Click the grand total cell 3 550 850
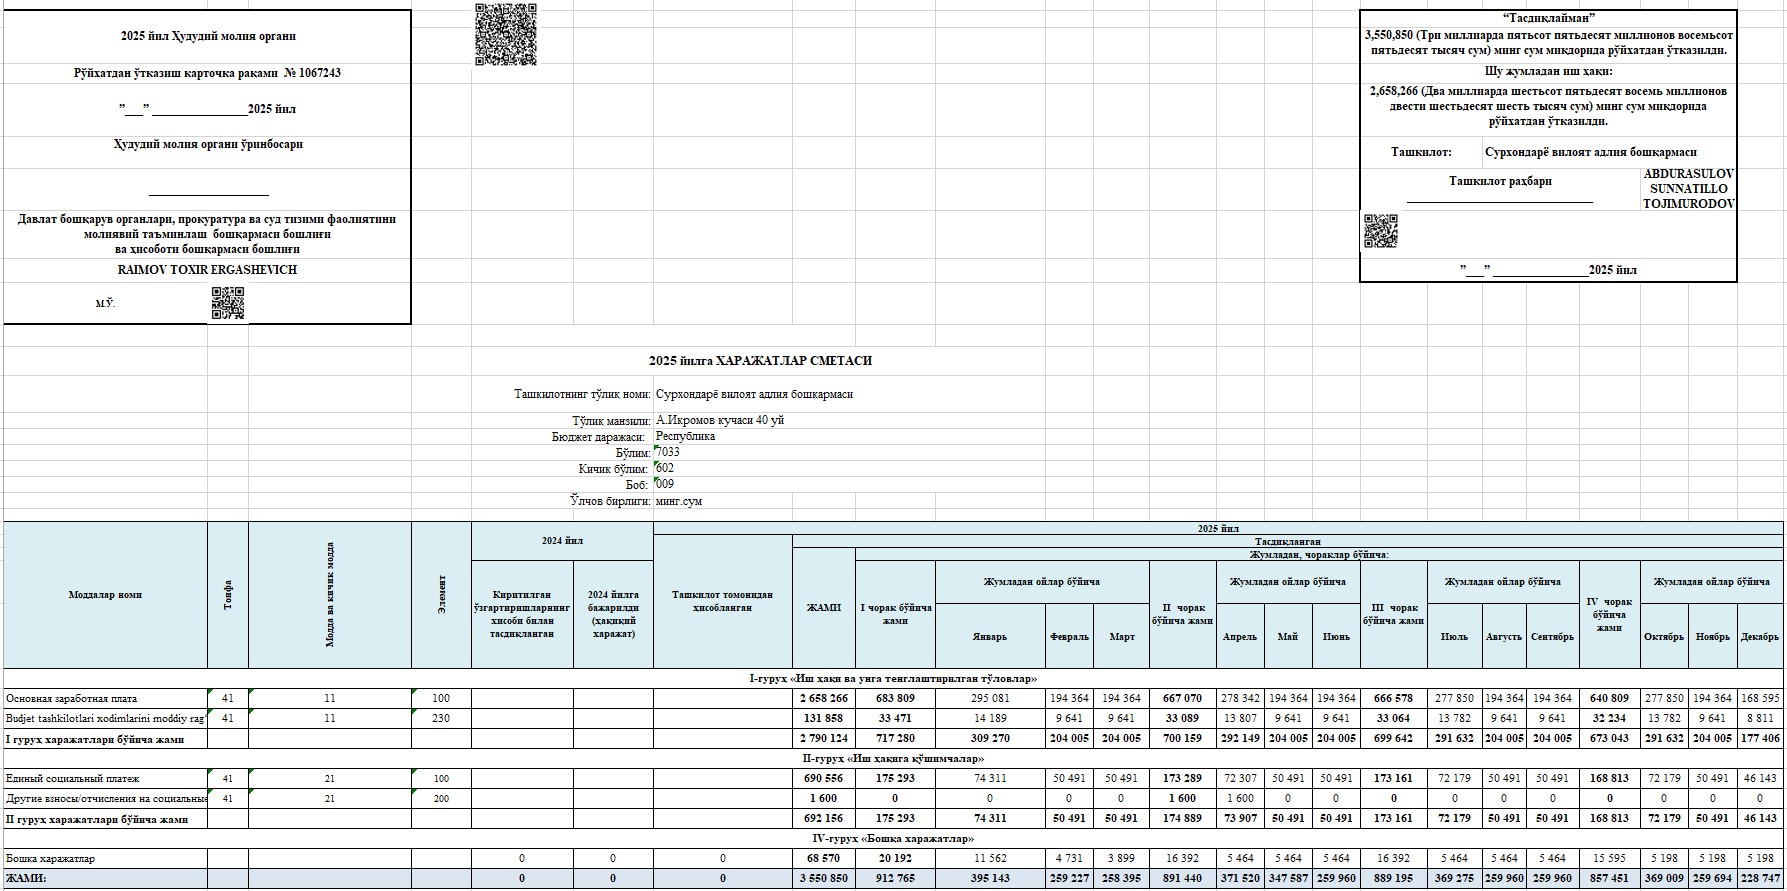This screenshot has height=891, width=1787. (x=824, y=879)
